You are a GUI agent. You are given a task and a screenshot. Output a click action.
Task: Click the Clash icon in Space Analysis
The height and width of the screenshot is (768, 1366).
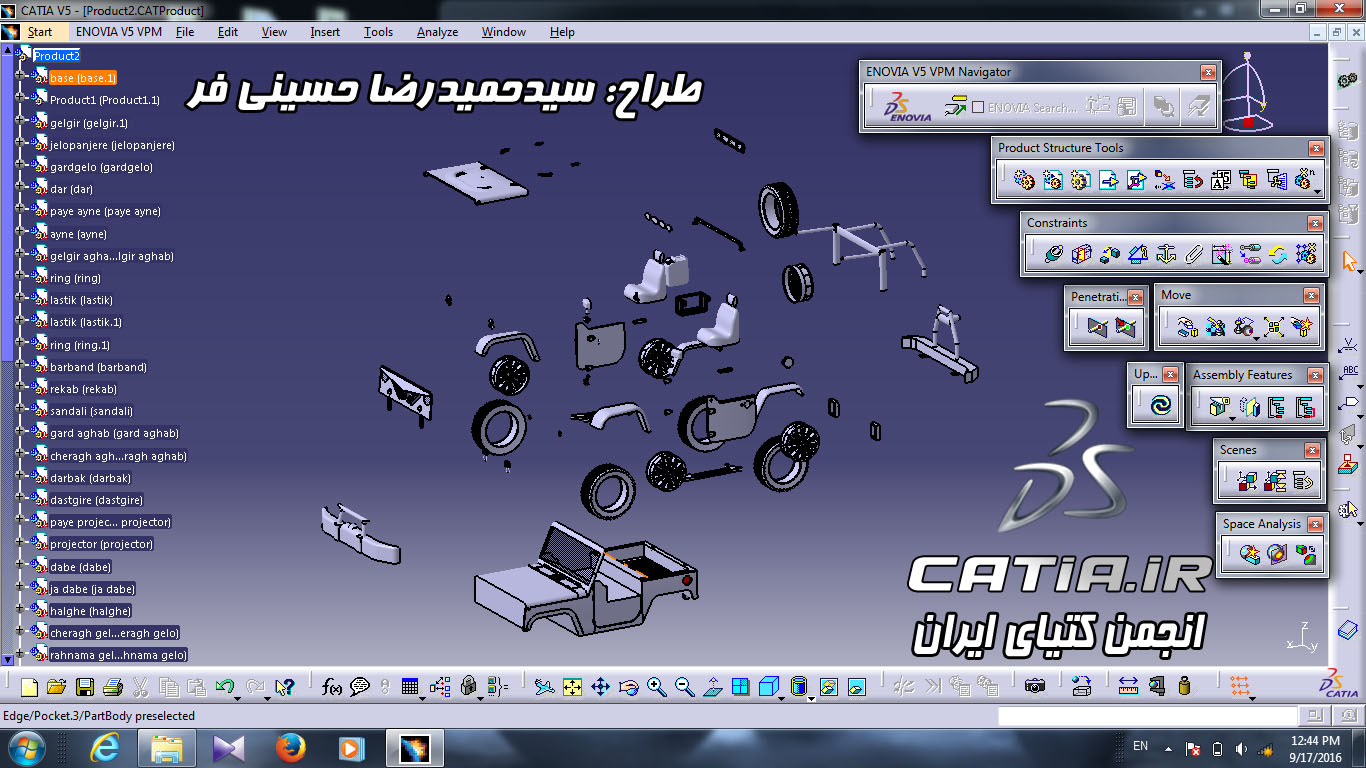[1249, 553]
